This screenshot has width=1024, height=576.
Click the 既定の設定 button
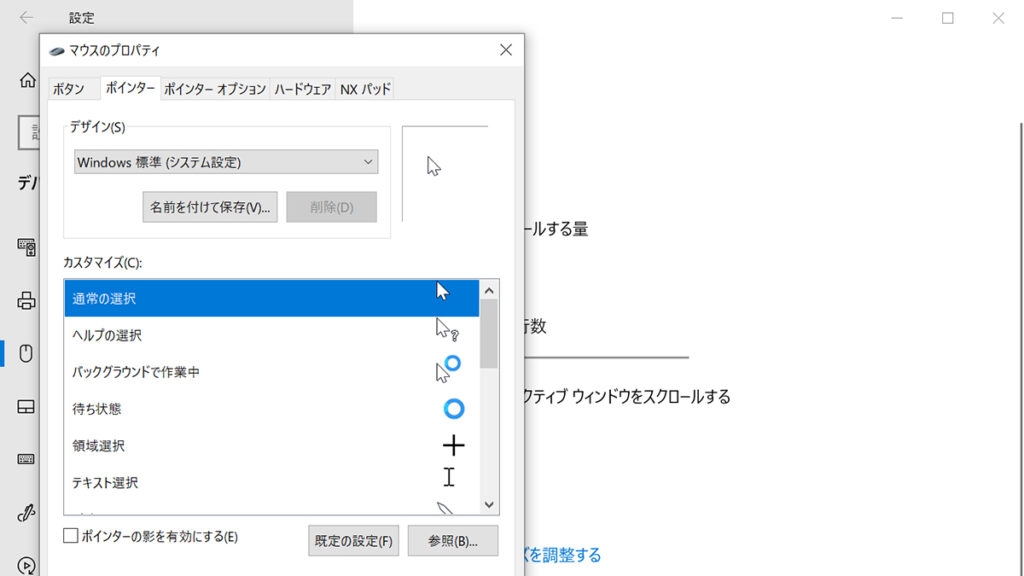click(353, 541)
